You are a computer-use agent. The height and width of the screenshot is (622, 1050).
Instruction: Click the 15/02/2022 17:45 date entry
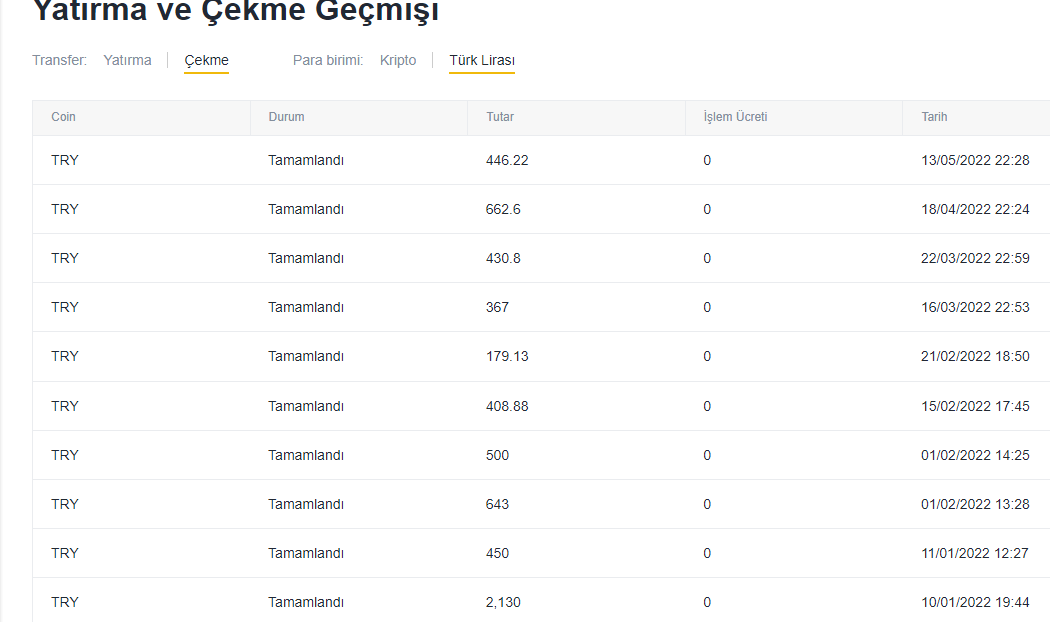975,406
